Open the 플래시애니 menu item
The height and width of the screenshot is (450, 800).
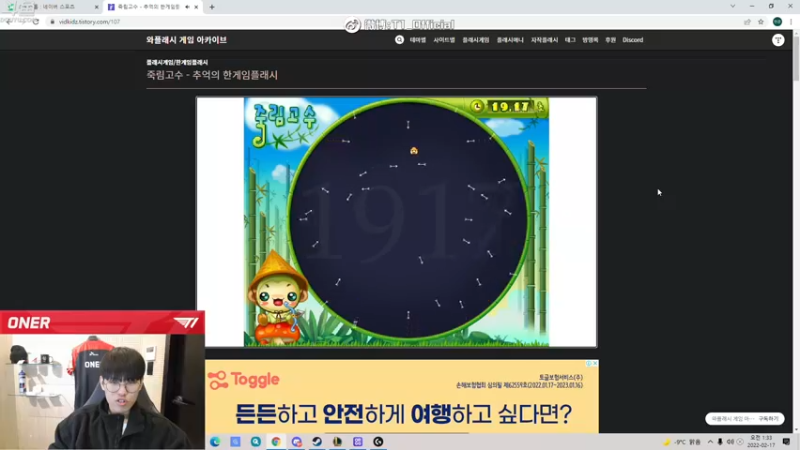(510, 40)
